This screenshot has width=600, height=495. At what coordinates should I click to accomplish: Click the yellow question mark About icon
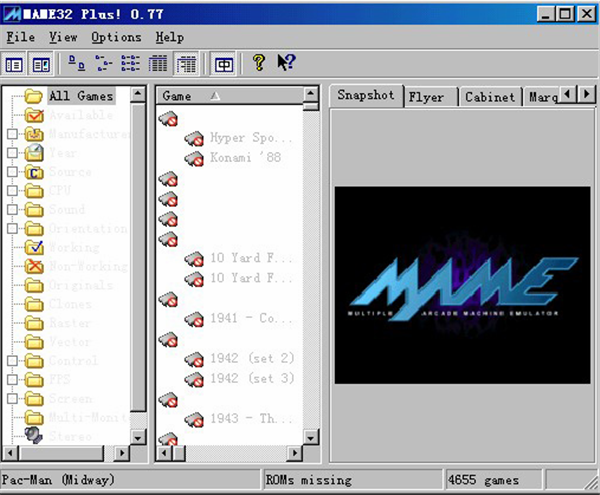point(258,63)
